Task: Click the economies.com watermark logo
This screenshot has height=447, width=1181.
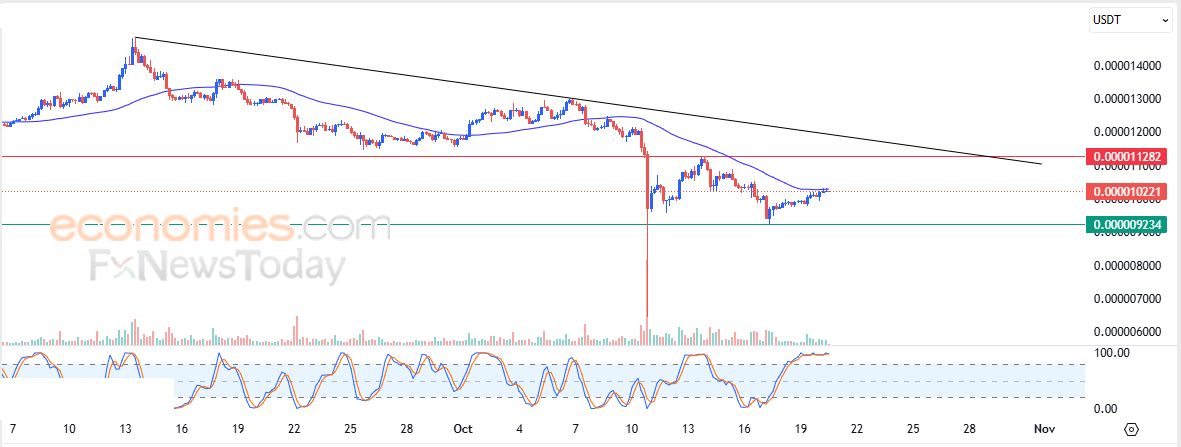Action: [220, 228]
